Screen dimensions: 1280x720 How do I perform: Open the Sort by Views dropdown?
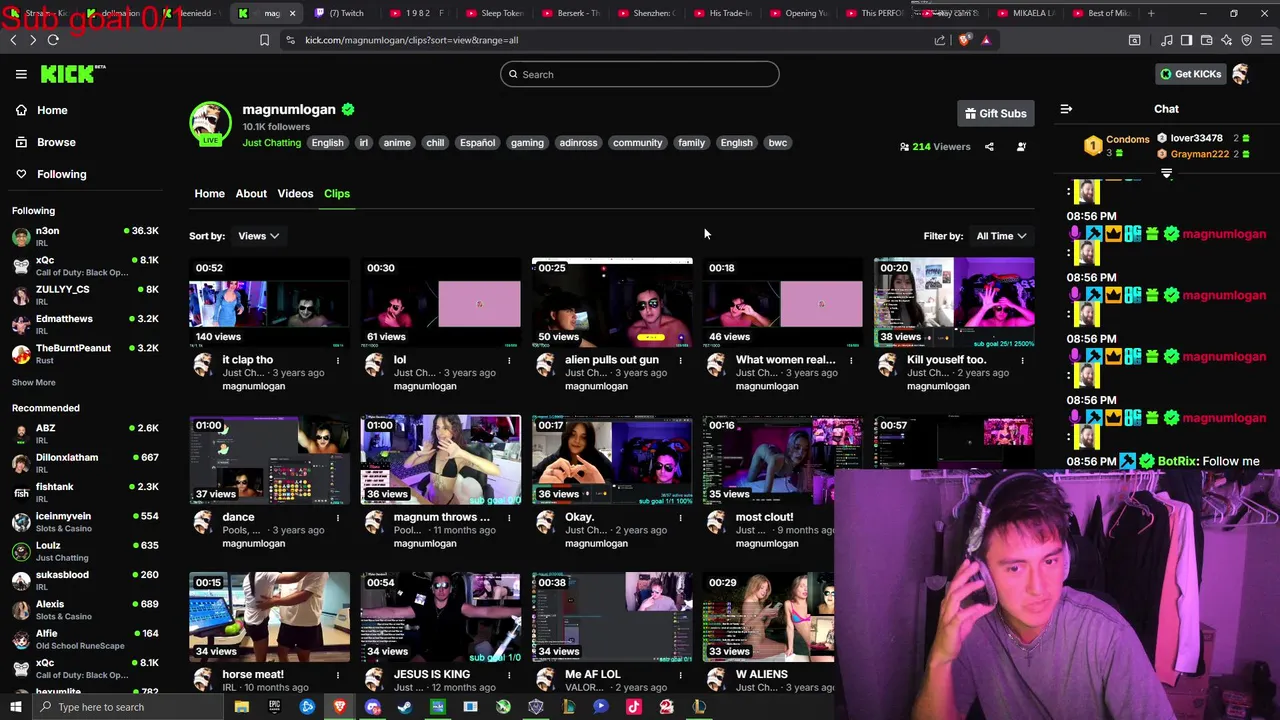(258, 236)
